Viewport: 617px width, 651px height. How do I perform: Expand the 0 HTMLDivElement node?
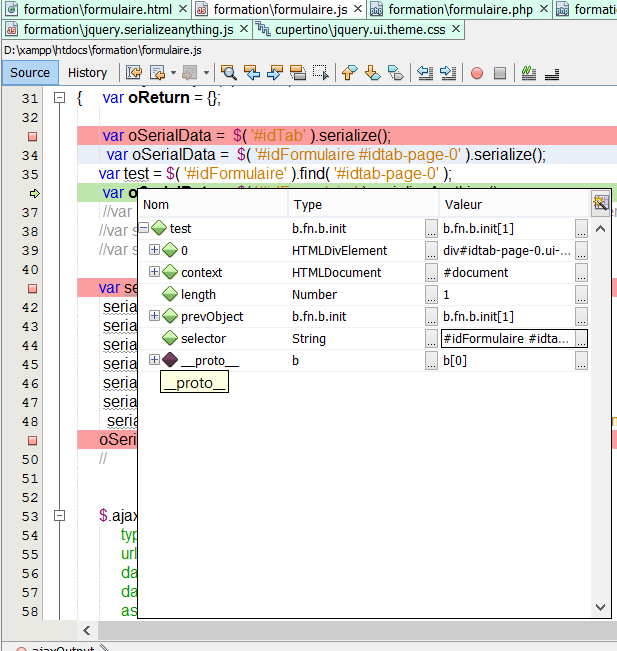click(154, 250)
